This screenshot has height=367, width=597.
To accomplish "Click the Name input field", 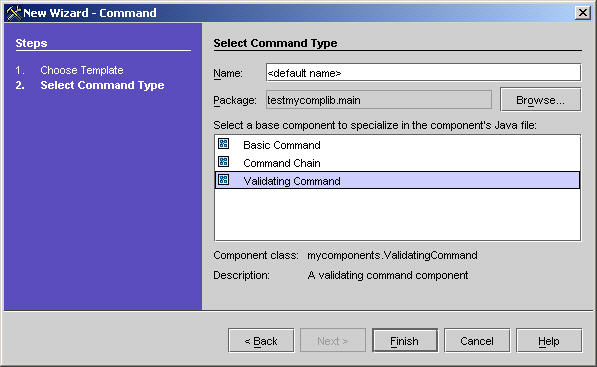I will (x=423, y=72).
